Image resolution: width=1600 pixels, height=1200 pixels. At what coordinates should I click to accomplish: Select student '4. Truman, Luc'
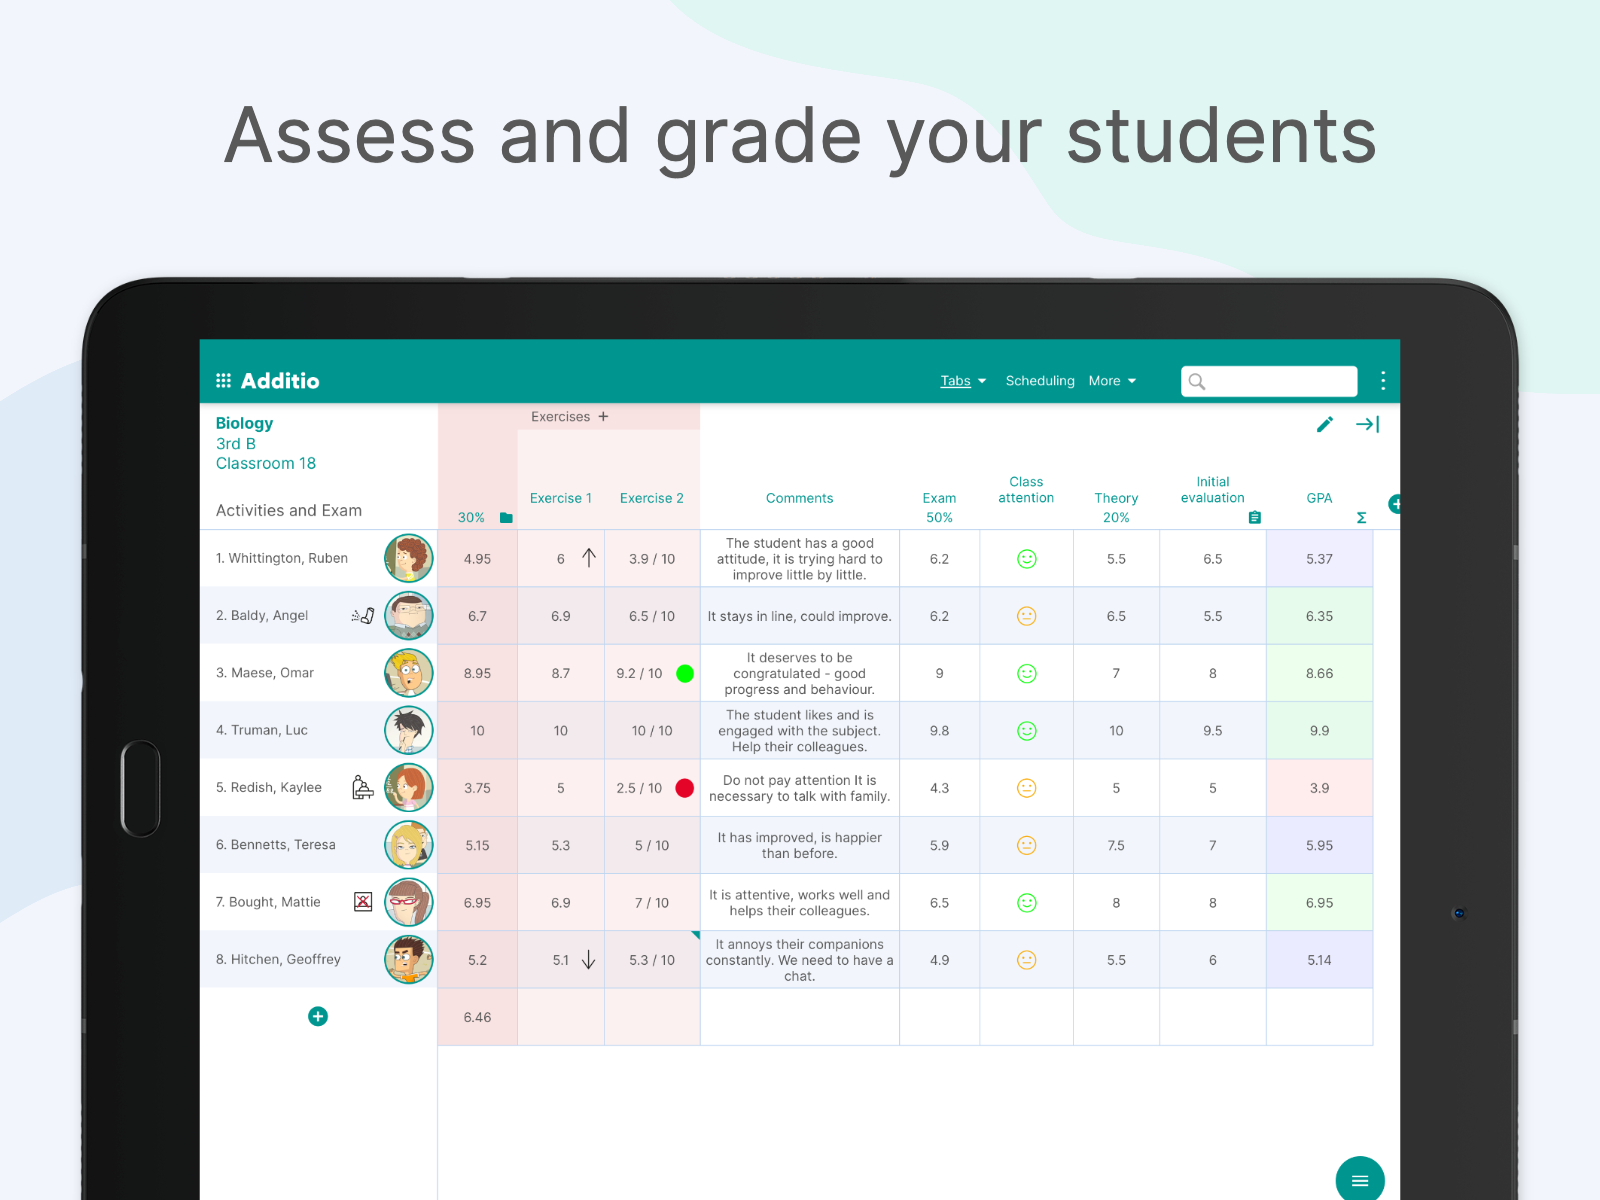pos(262,730)
